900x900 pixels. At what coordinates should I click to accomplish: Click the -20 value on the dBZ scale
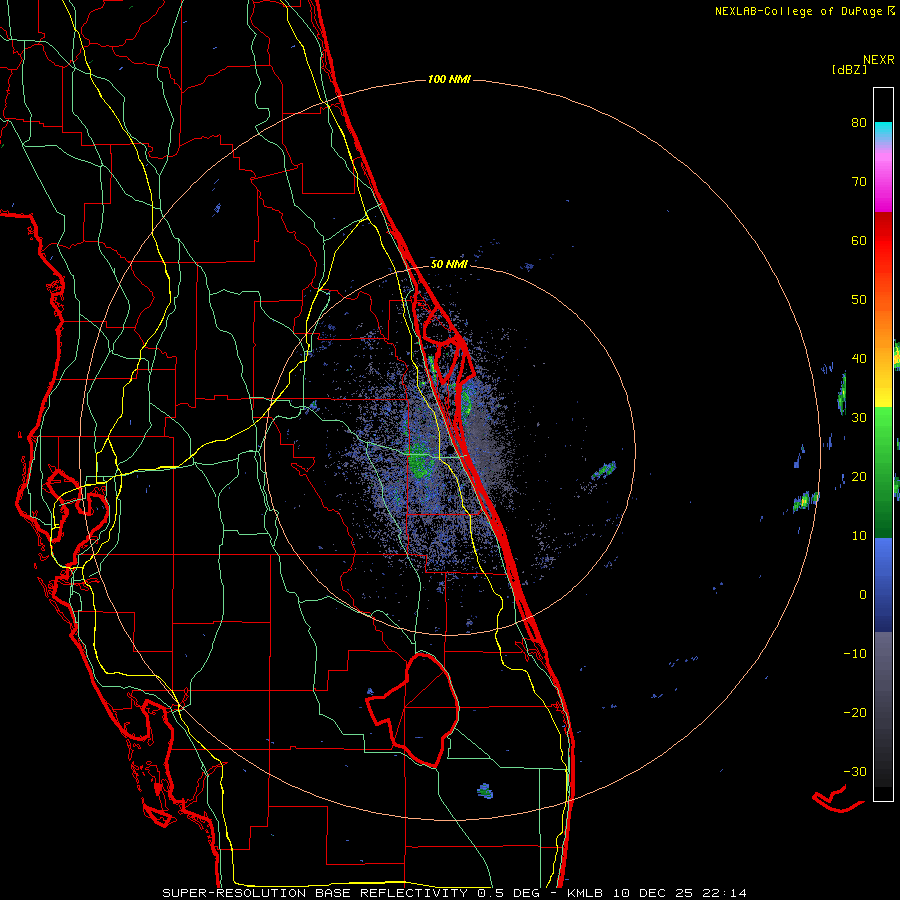[x=855, y=712]
